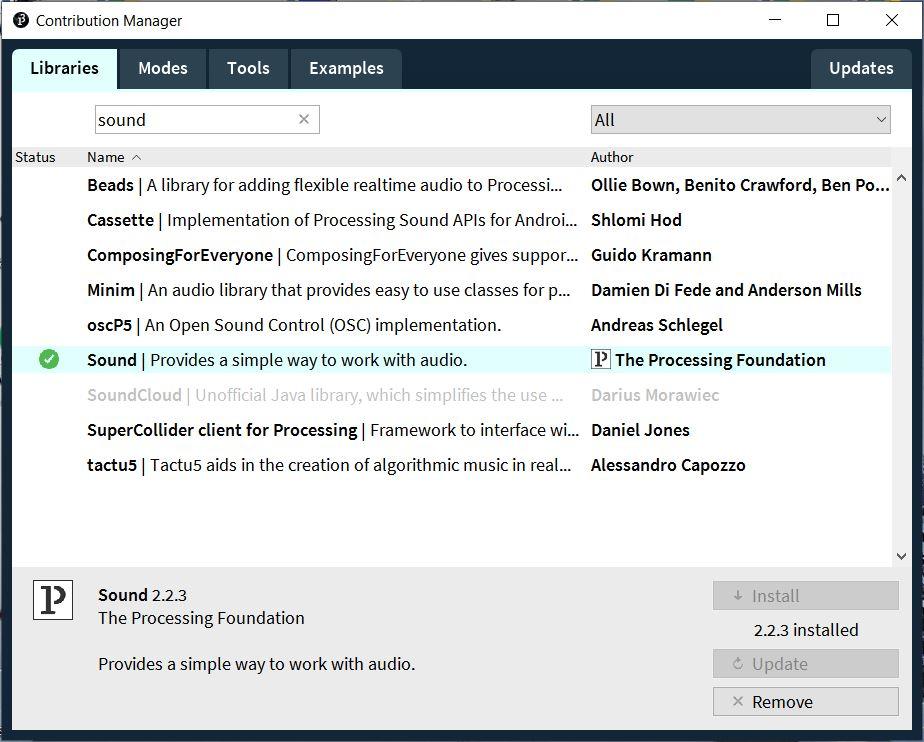924x742 pixels.
Task: Click the 2.2.3 installed status text
Action: point(806,630)
